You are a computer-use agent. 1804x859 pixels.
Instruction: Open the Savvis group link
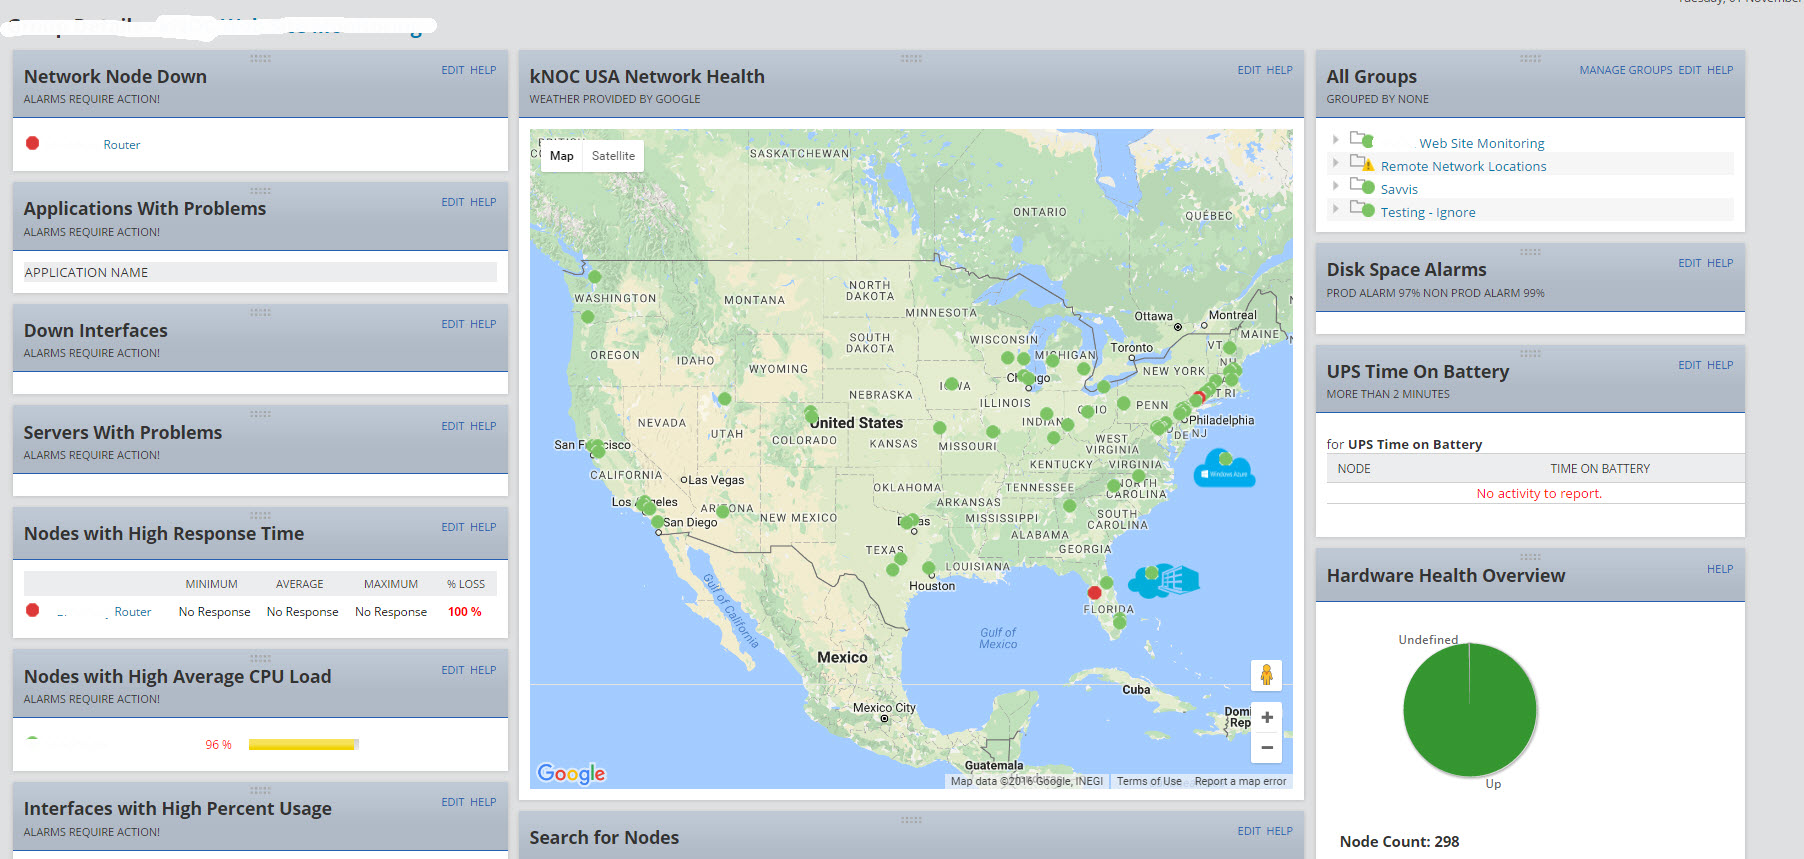(x=1399, y=190)
